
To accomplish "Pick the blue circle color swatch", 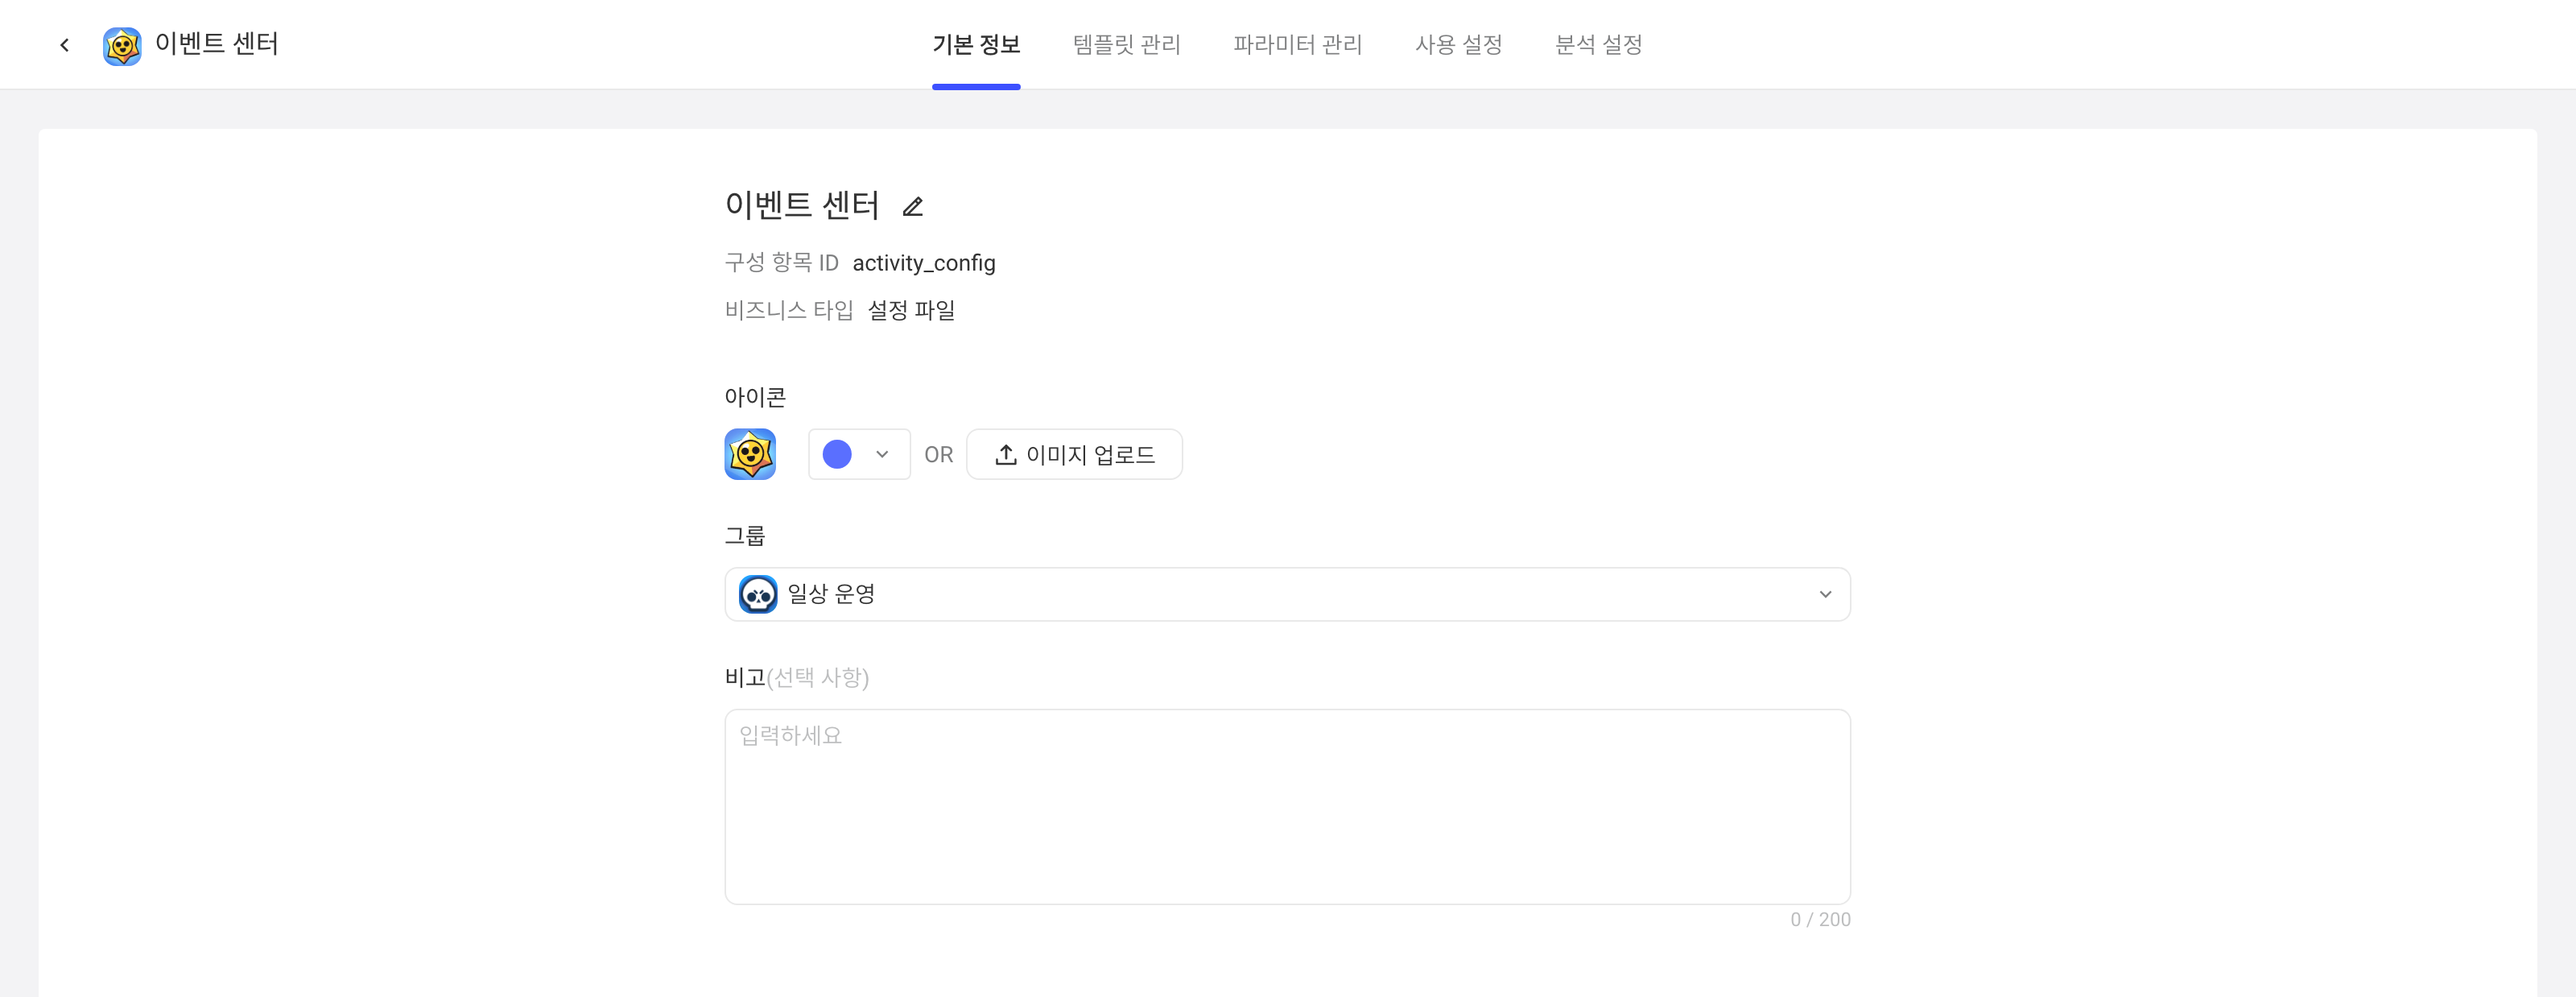I will pos(837,454).
